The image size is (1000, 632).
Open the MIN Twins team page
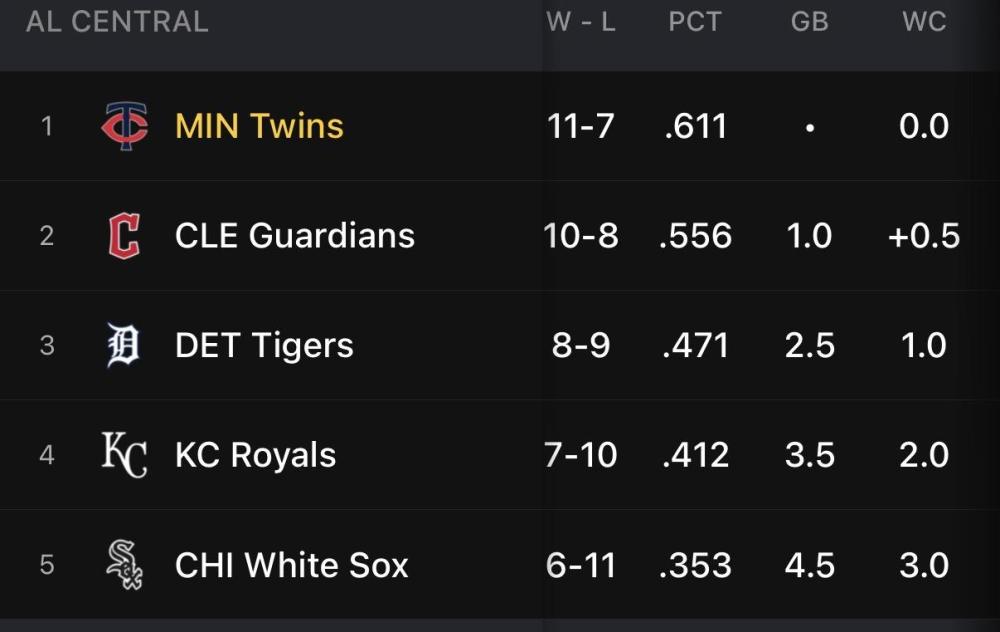[x=259, y=126]
